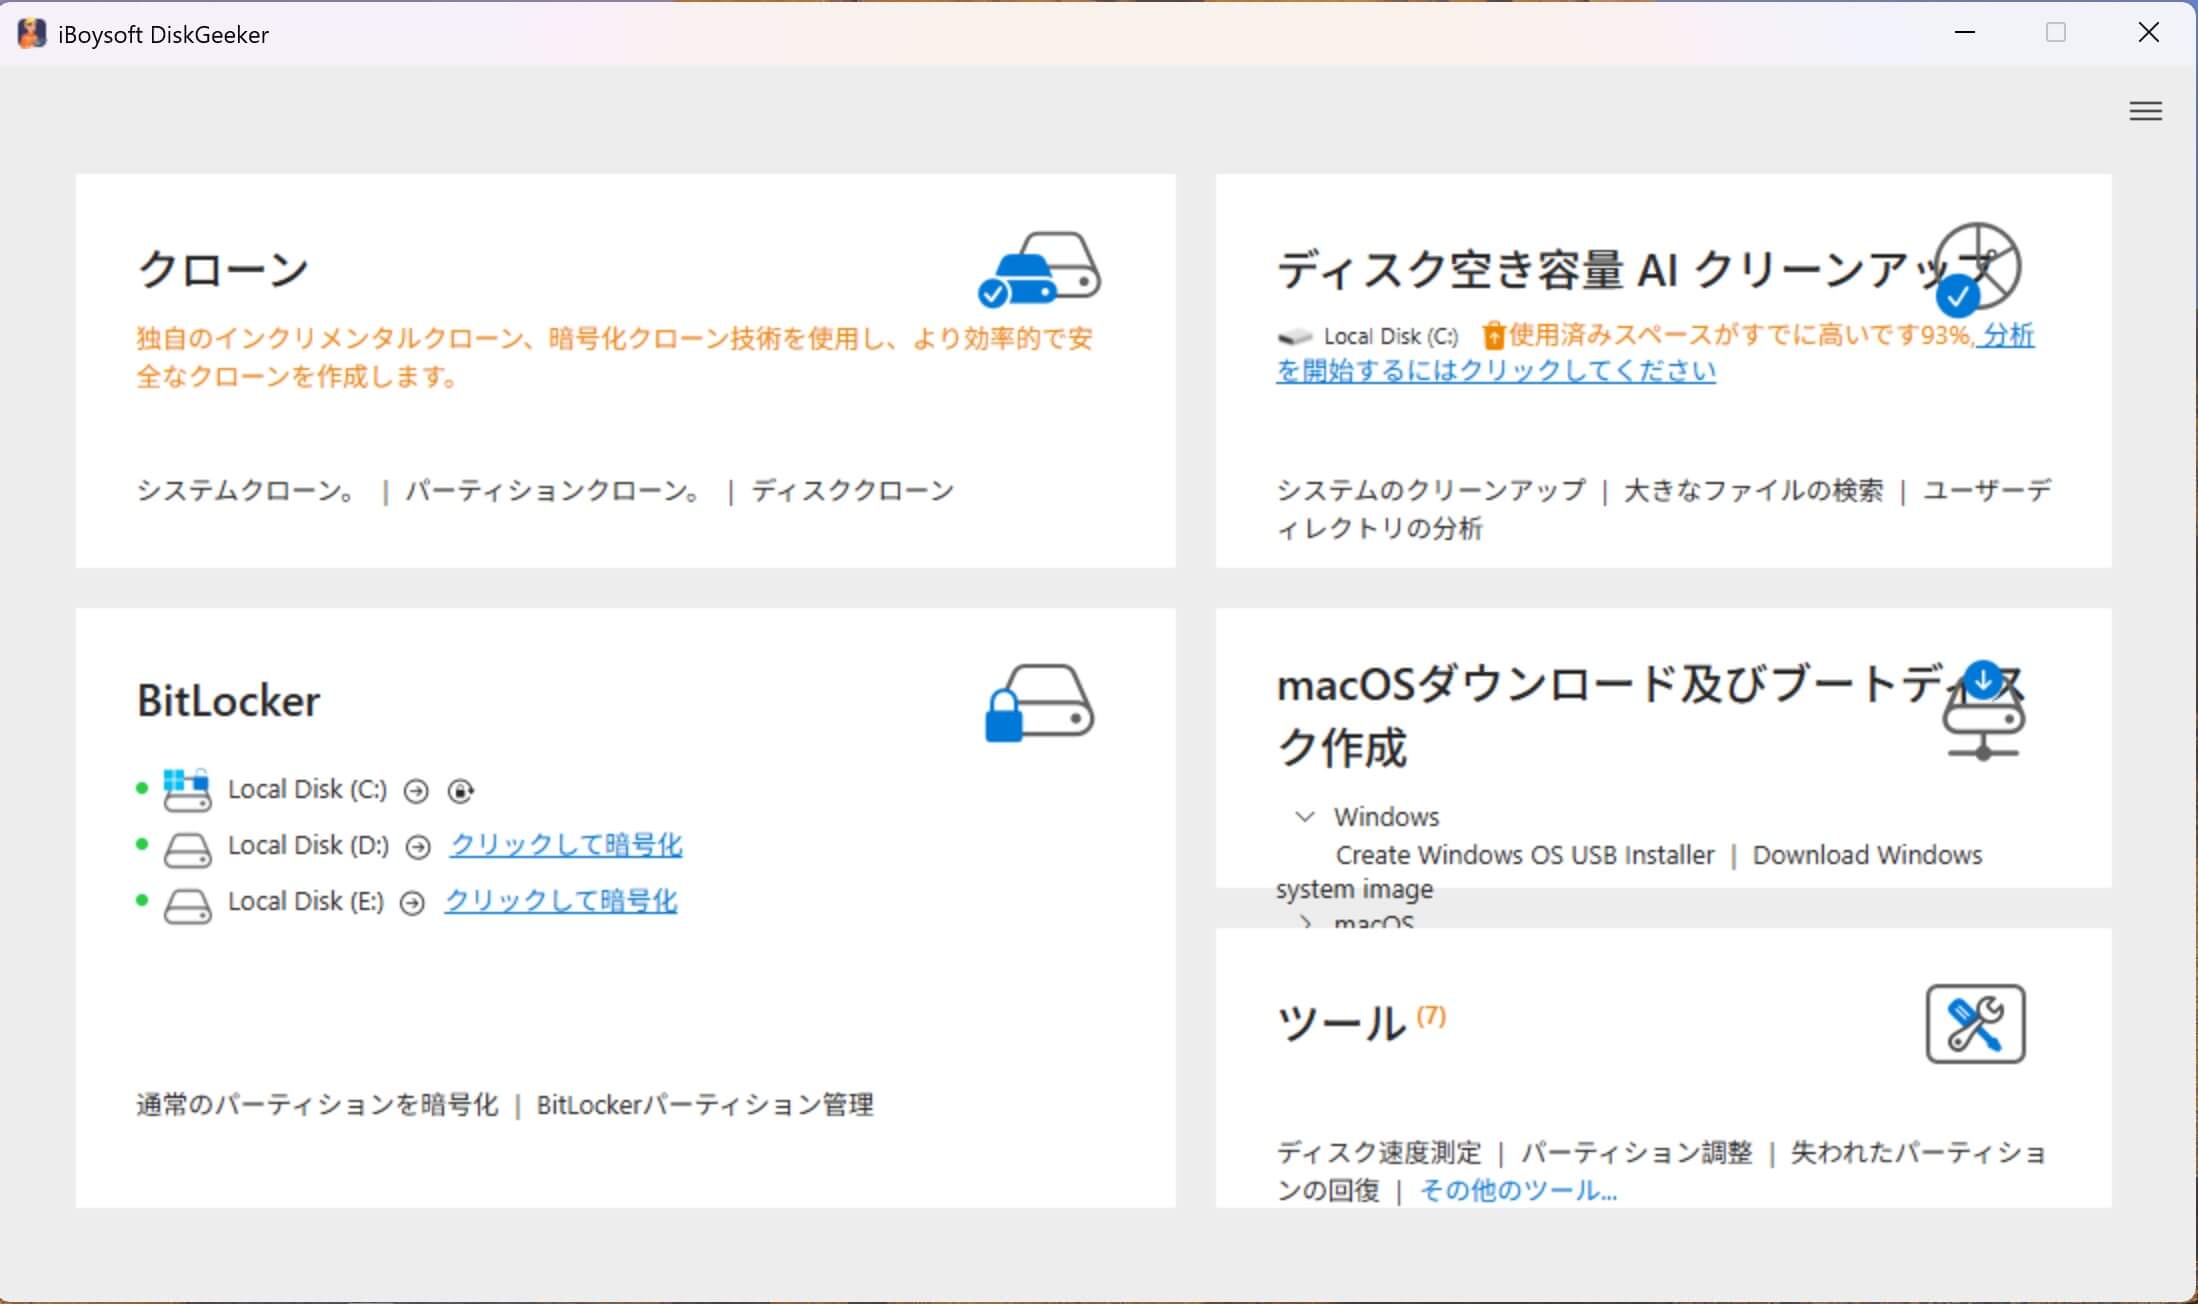2198x1304 pixels.
Task: Click the 分析を開始するにはクリックしてください link
Action: 1495,370
